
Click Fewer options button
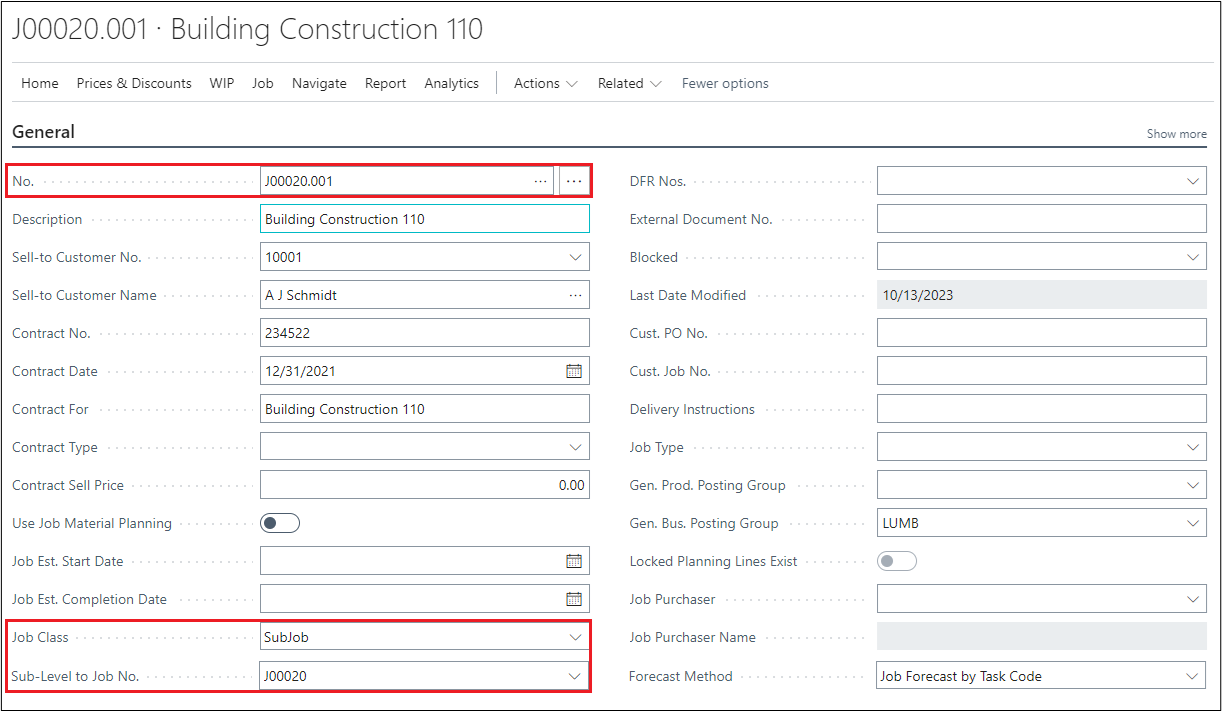[x=725, y=83]
